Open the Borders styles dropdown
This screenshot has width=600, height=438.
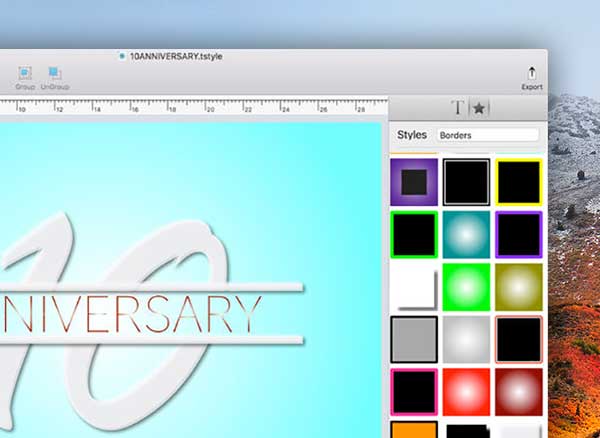[488, 135]
